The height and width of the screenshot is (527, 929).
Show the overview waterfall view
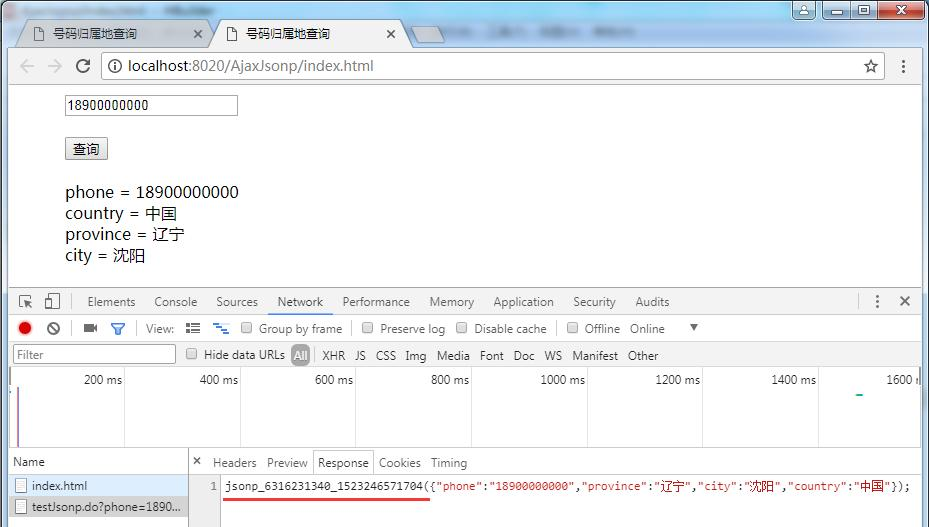point(221,328)
